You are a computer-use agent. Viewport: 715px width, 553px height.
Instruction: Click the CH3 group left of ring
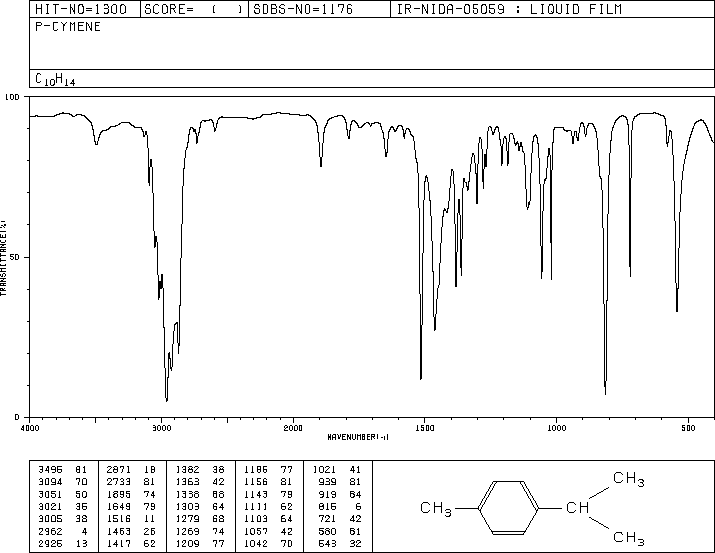pos(436,508)
